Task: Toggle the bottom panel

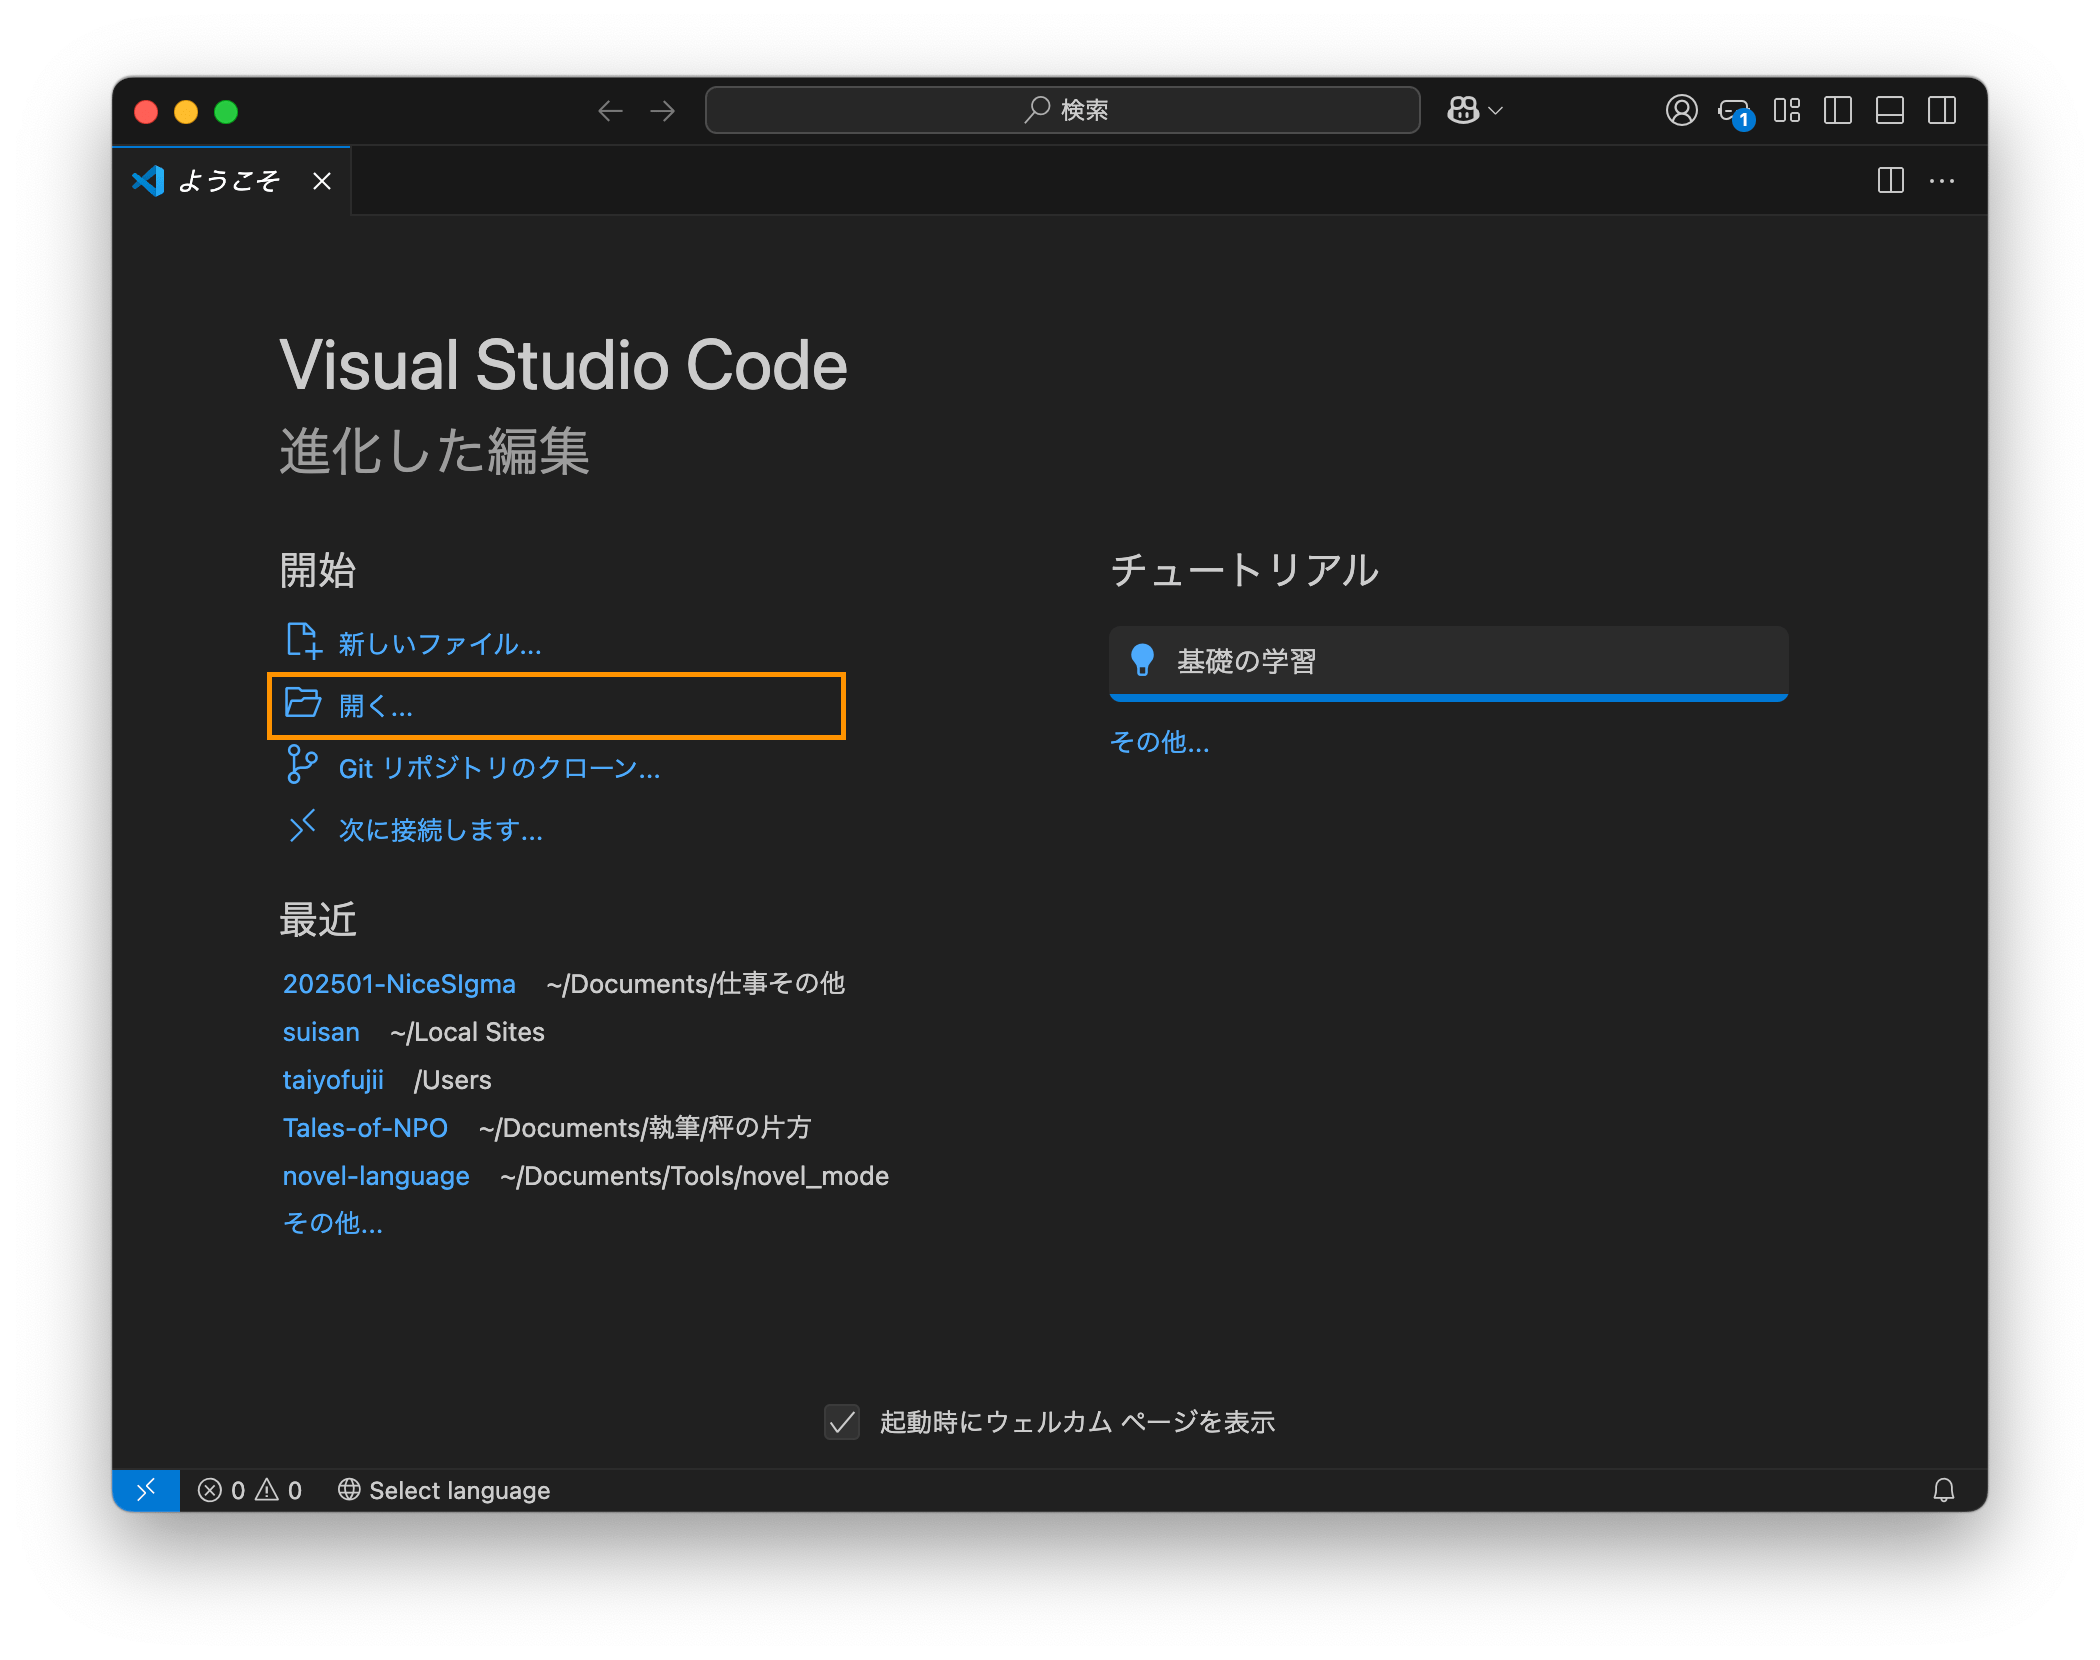Action: (x=1890, y=110)
